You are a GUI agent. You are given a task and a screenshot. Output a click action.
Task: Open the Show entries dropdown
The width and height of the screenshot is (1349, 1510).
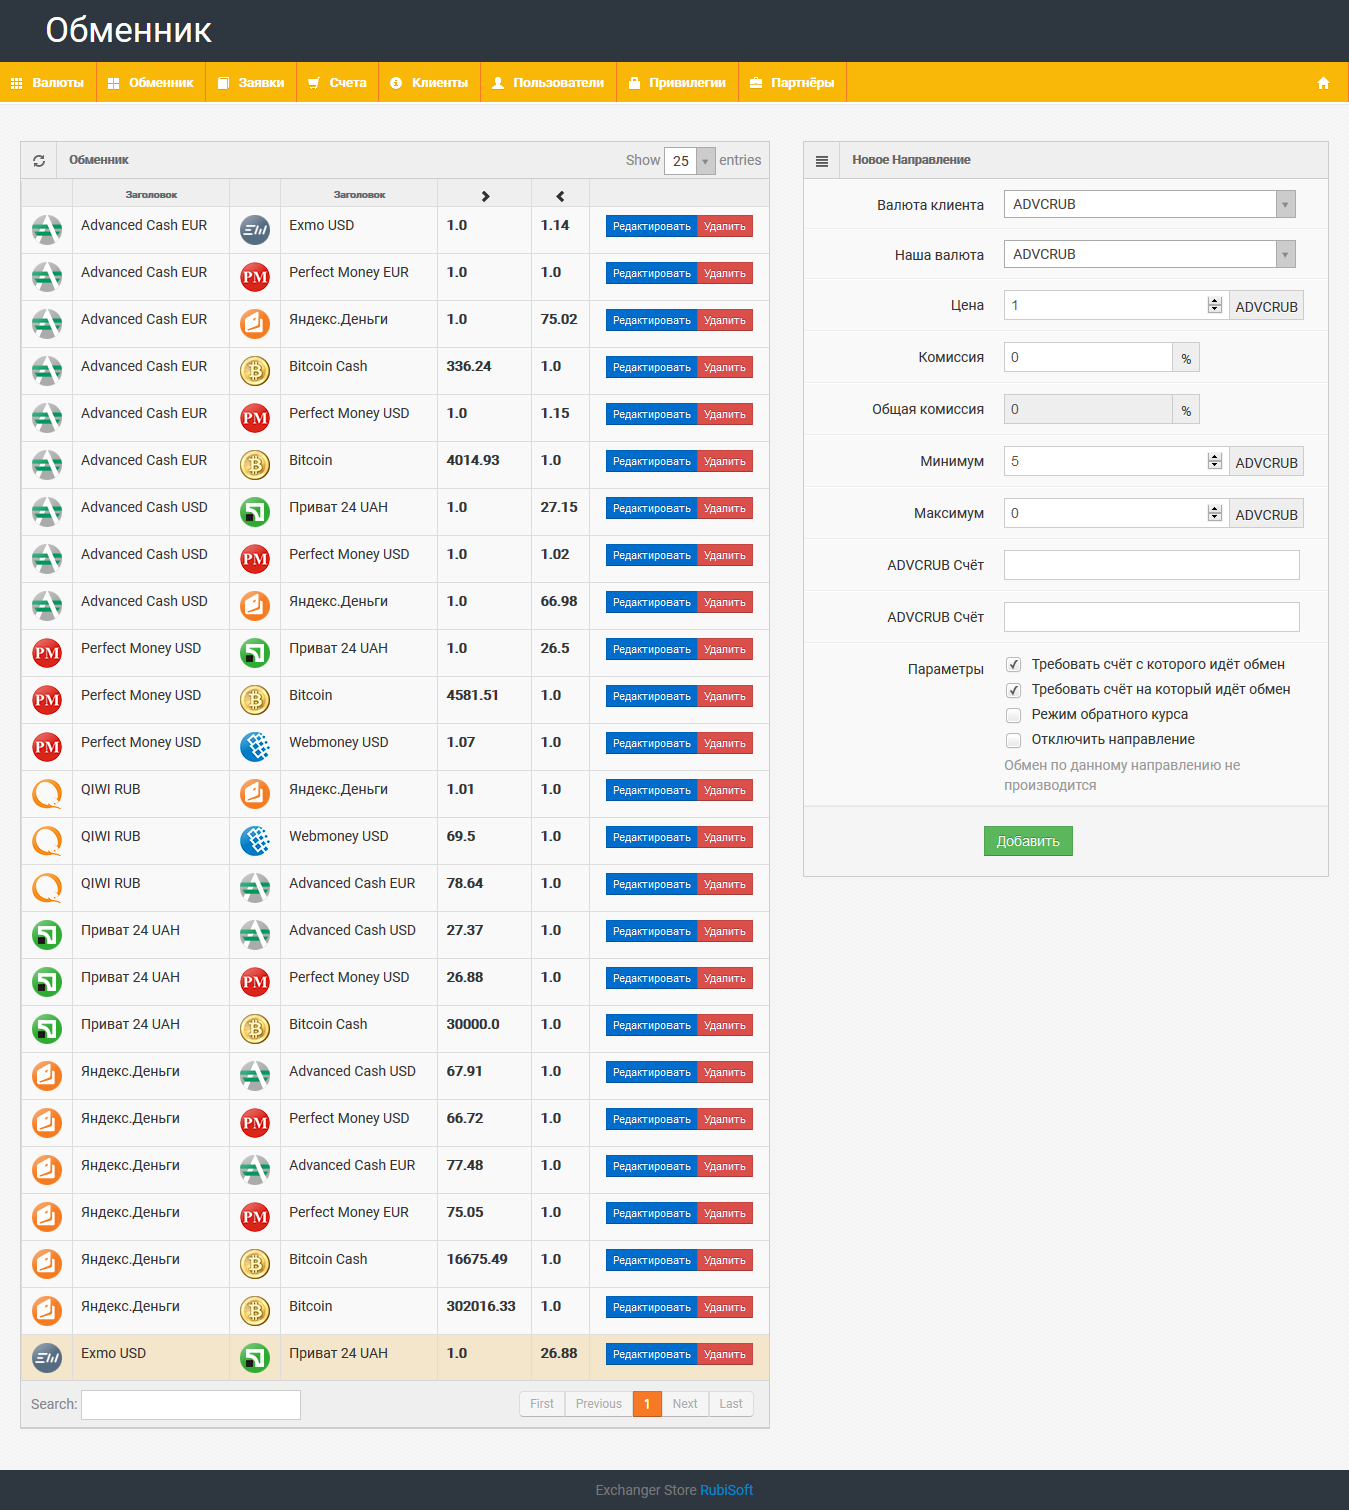(x=689, y=161)
